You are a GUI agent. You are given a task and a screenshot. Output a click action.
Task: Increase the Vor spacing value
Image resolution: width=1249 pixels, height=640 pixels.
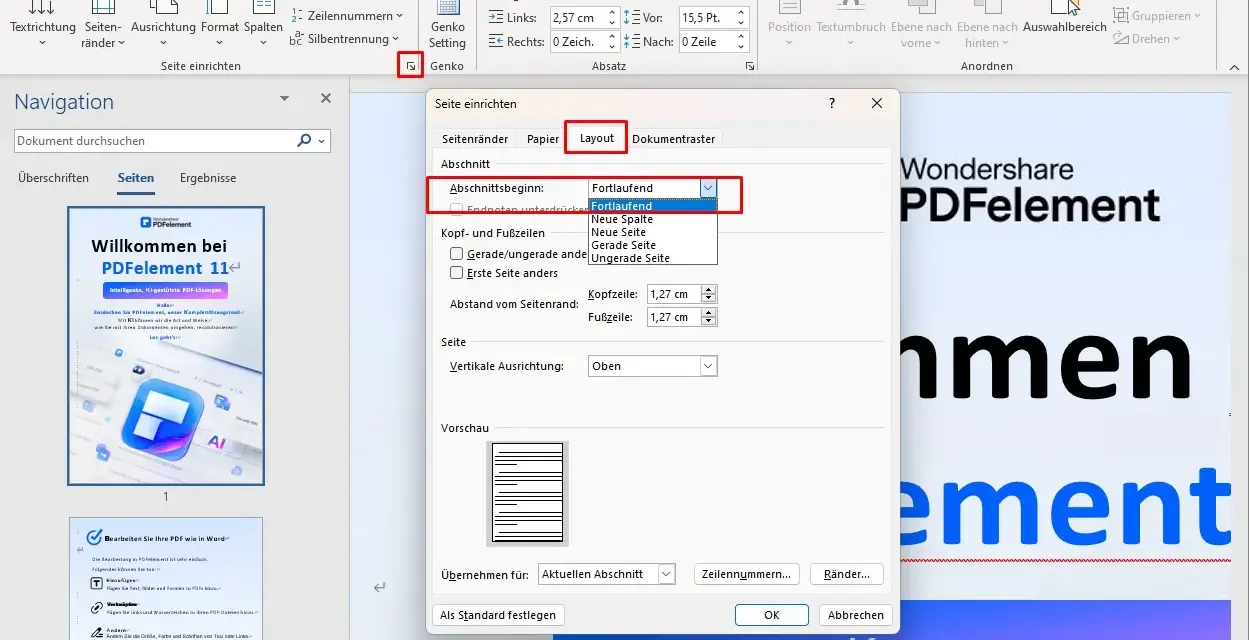coord(741,13)
